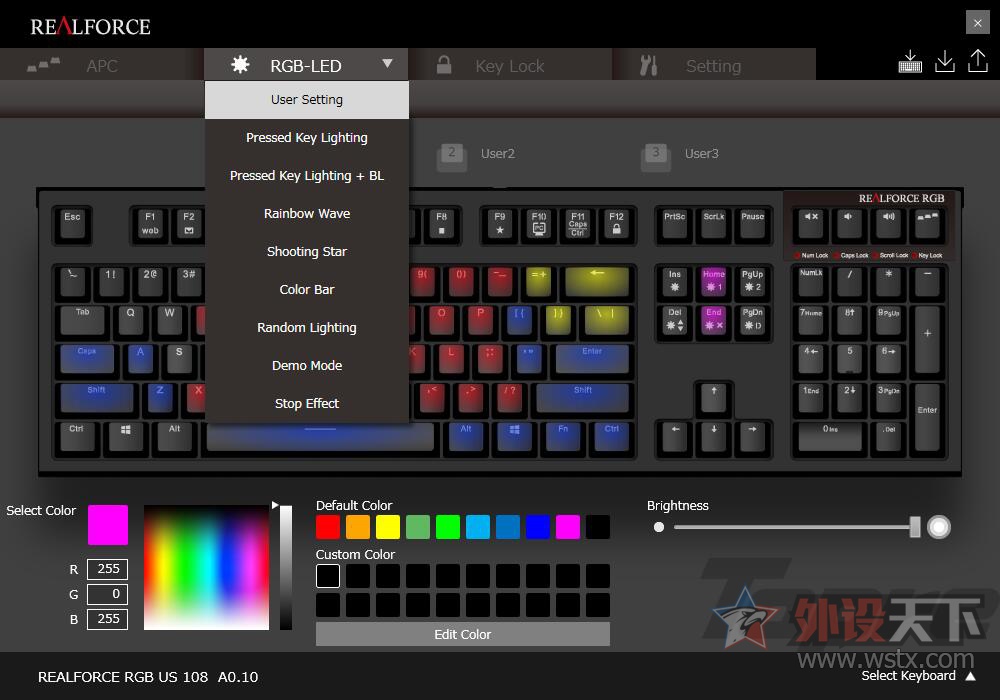The width and height of the screenshot is (1000, 700).
Task: Pick a hue in the color spectrum
Action: point(206,567)
